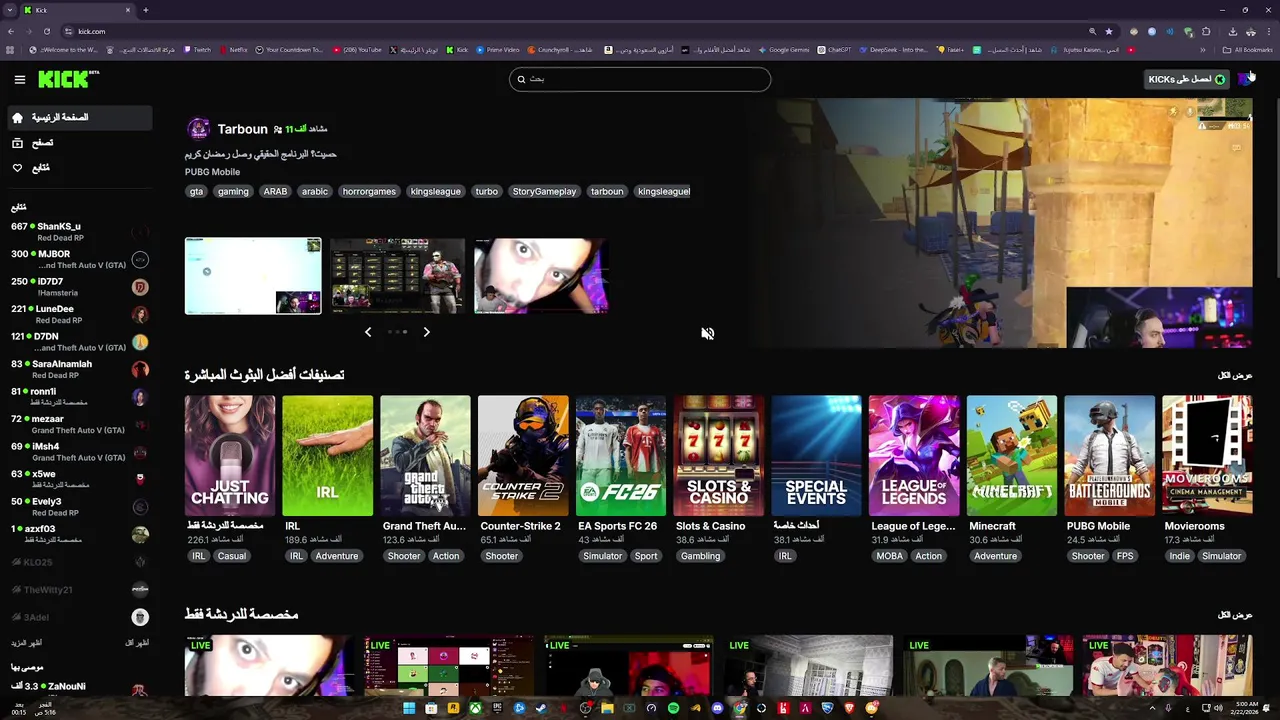Viewport: 1280px width, 720px height.
Task: Select the gta tag
Action: click(196, 191)
